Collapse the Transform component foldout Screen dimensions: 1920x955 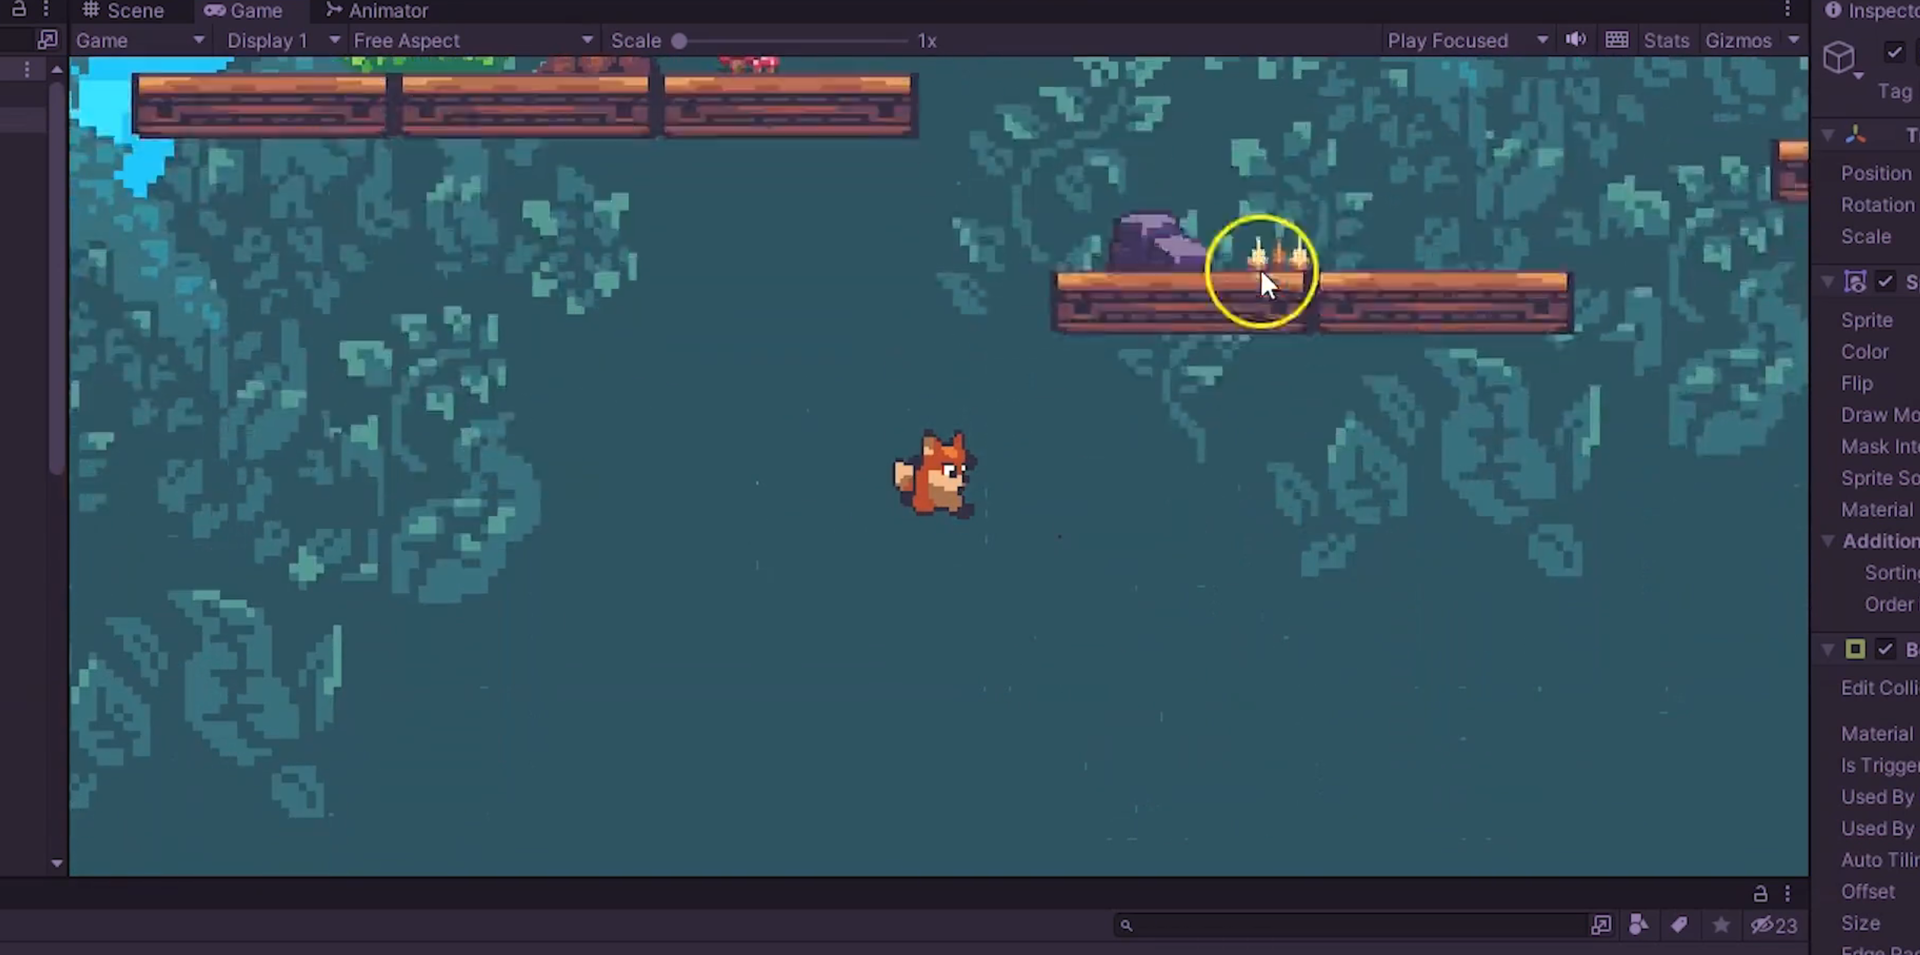click(1828, 135)
